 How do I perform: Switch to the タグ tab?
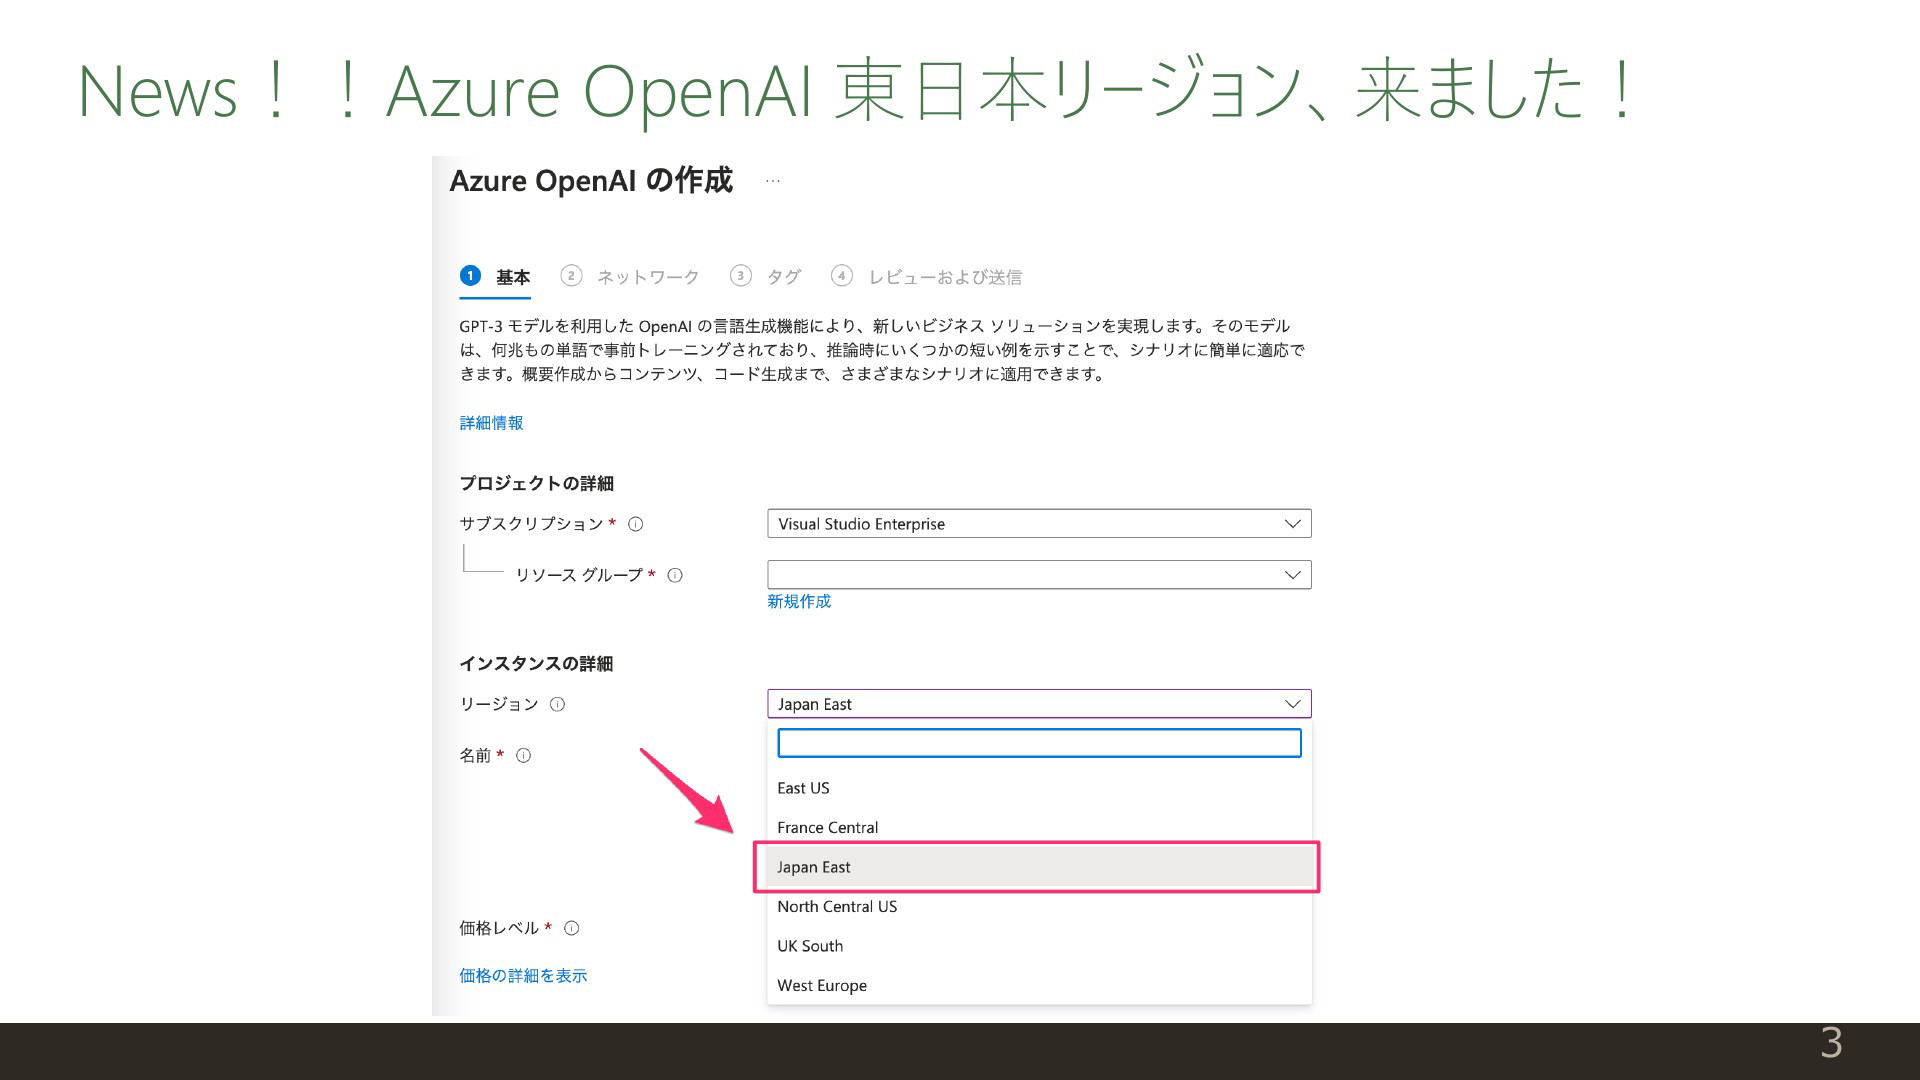(765, 277)
